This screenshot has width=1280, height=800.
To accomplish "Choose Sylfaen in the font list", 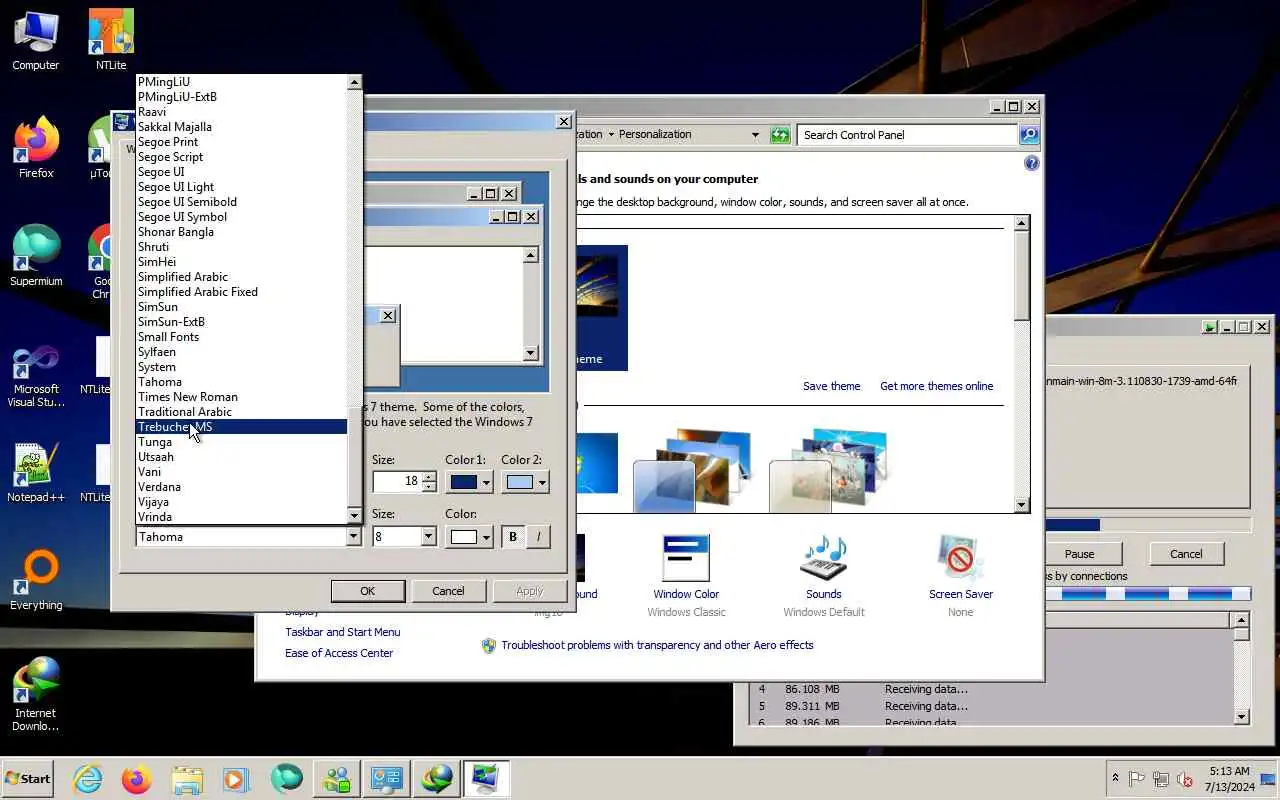I will (x=241, y=352).
